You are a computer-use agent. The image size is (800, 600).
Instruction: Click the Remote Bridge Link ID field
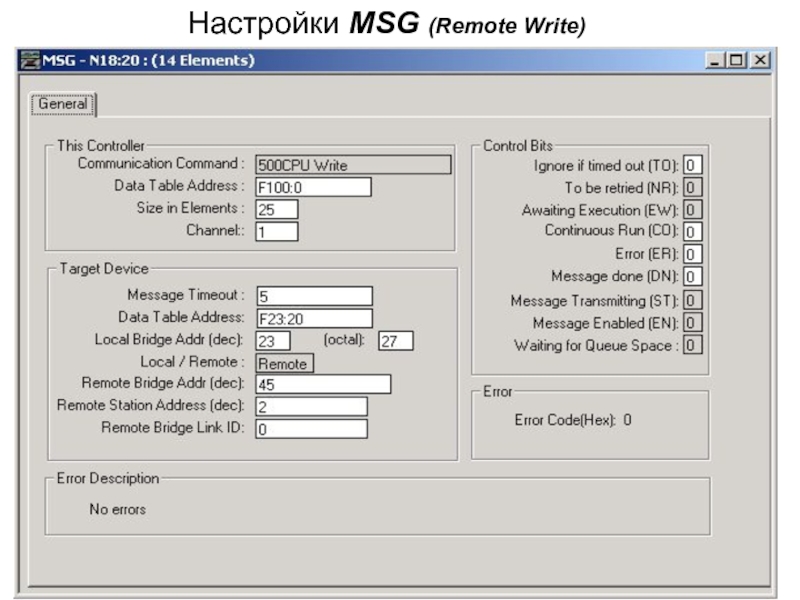point(311,429)
